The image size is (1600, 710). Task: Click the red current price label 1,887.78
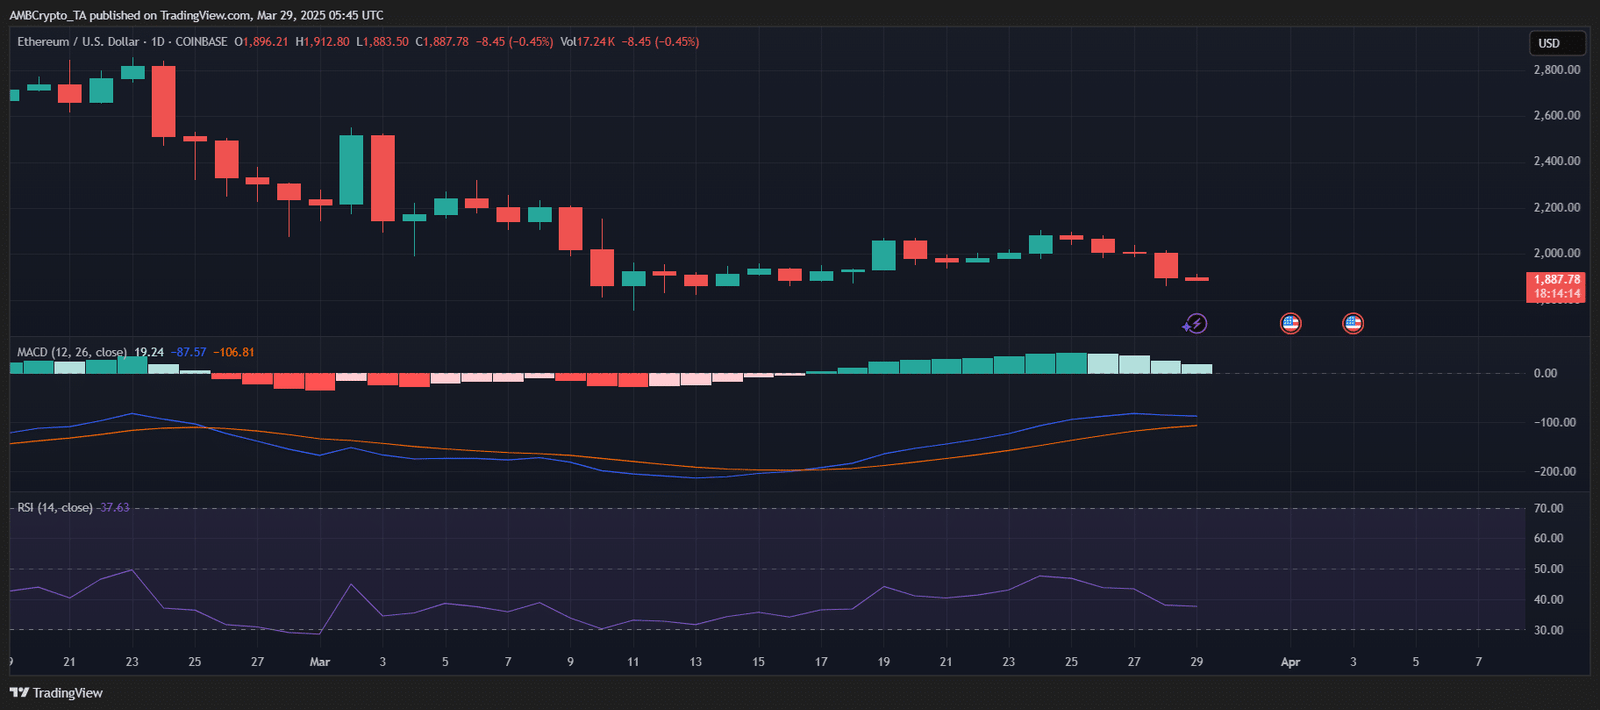click(x=1556, y=286)
